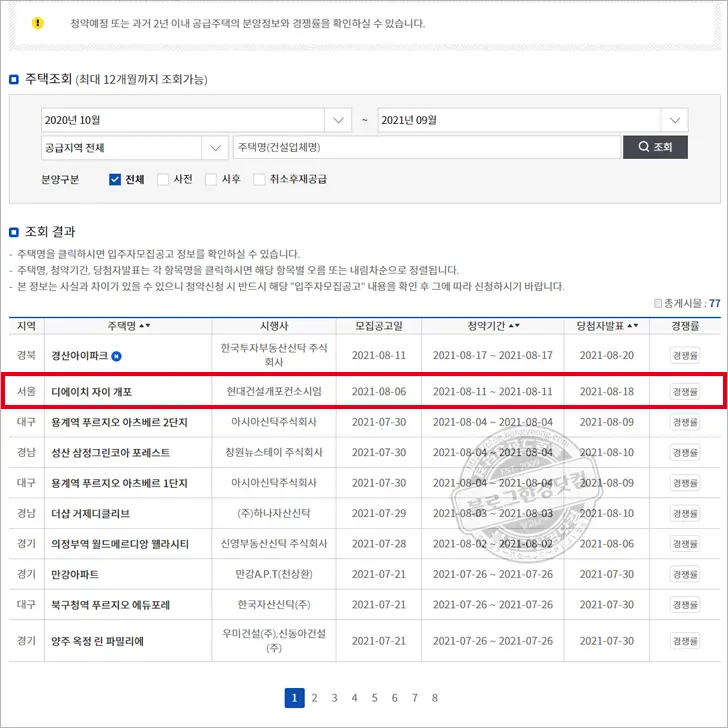This screenshot has height=728, width=728.
Task: Check the 사전 checkbox
Action: tap(162, 179)
